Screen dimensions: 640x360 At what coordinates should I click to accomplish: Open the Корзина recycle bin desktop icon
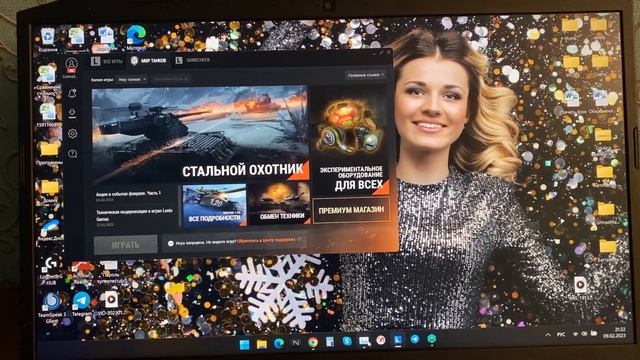(x=48, y=40)
